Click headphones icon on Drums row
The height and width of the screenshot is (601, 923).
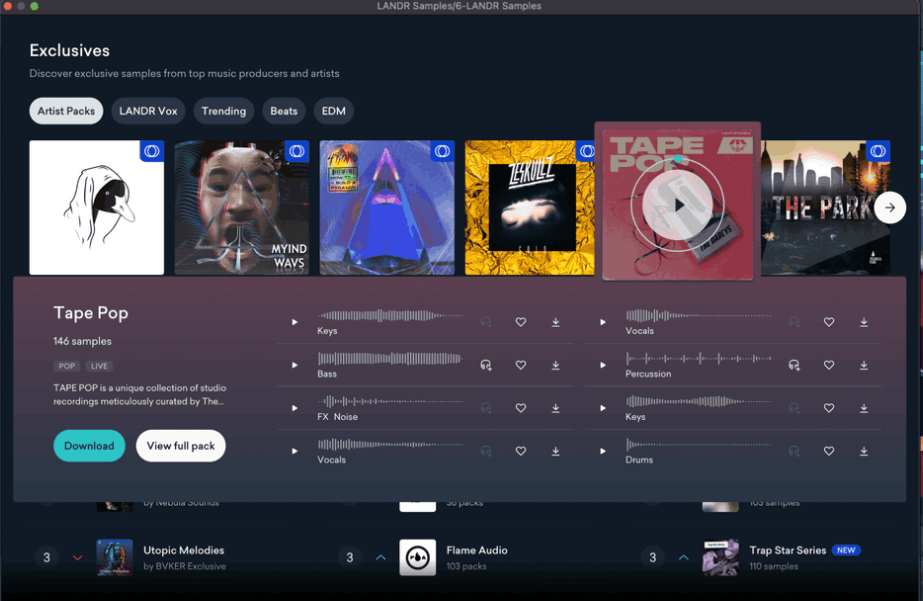[x=794, y=451]
